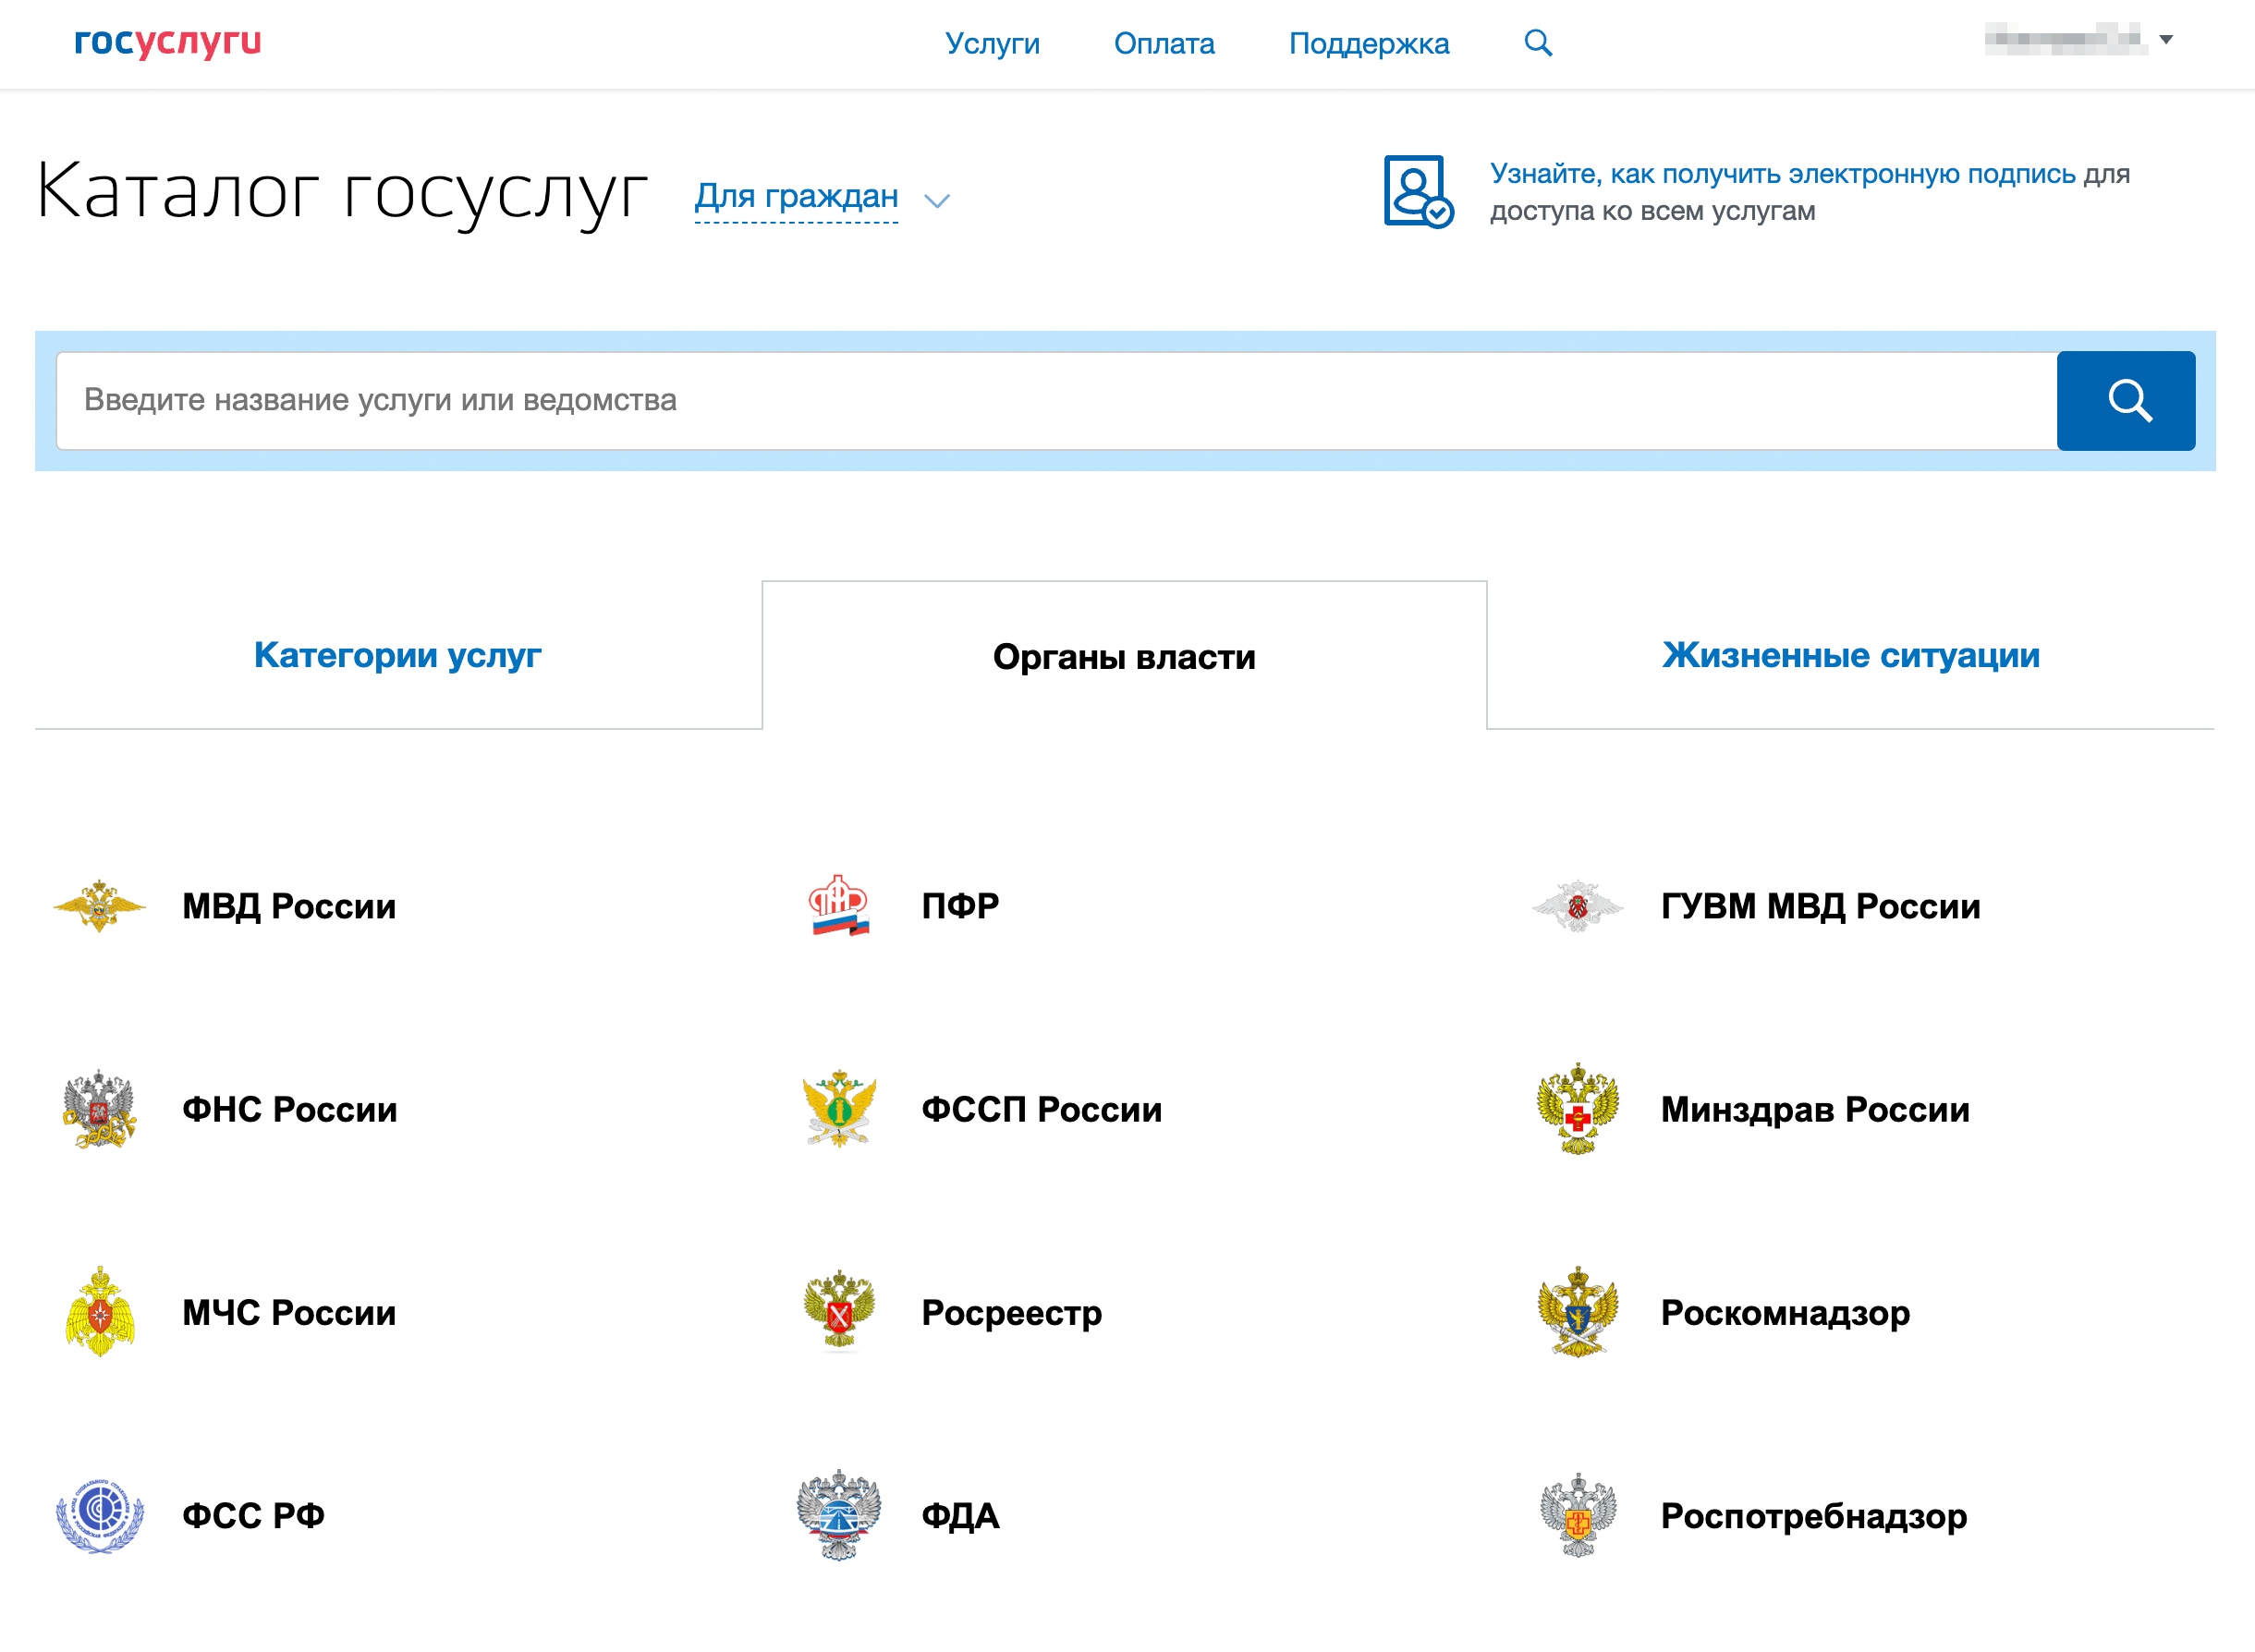Open Оплата in top navigation
The width and height of the screenshot is (2255, 1652).
pos(1164,44)
